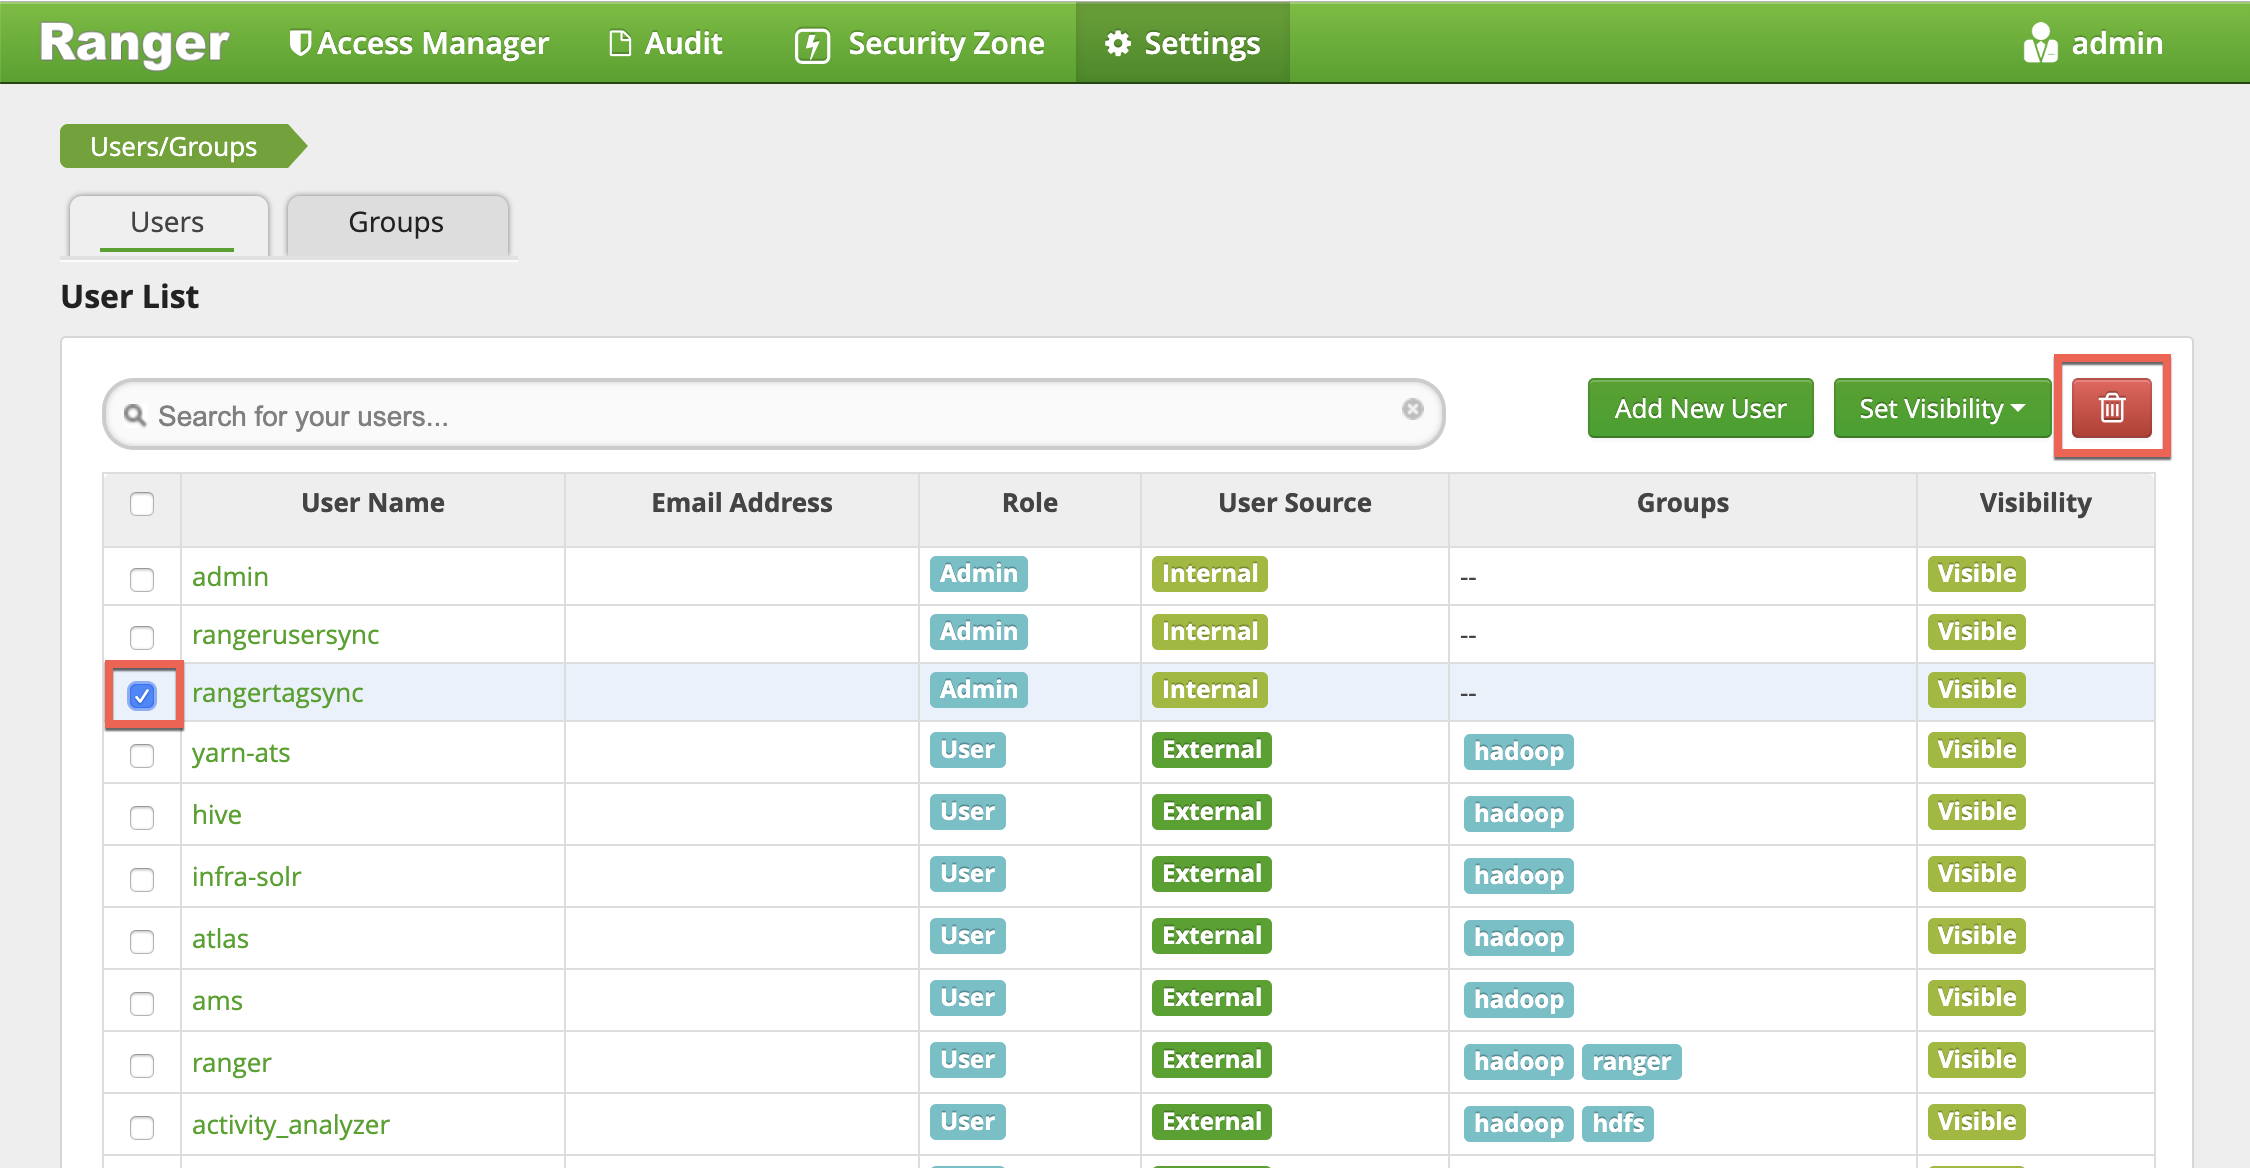
Task: Open the Set Visibility dropdown
Action: [1942, 408]
